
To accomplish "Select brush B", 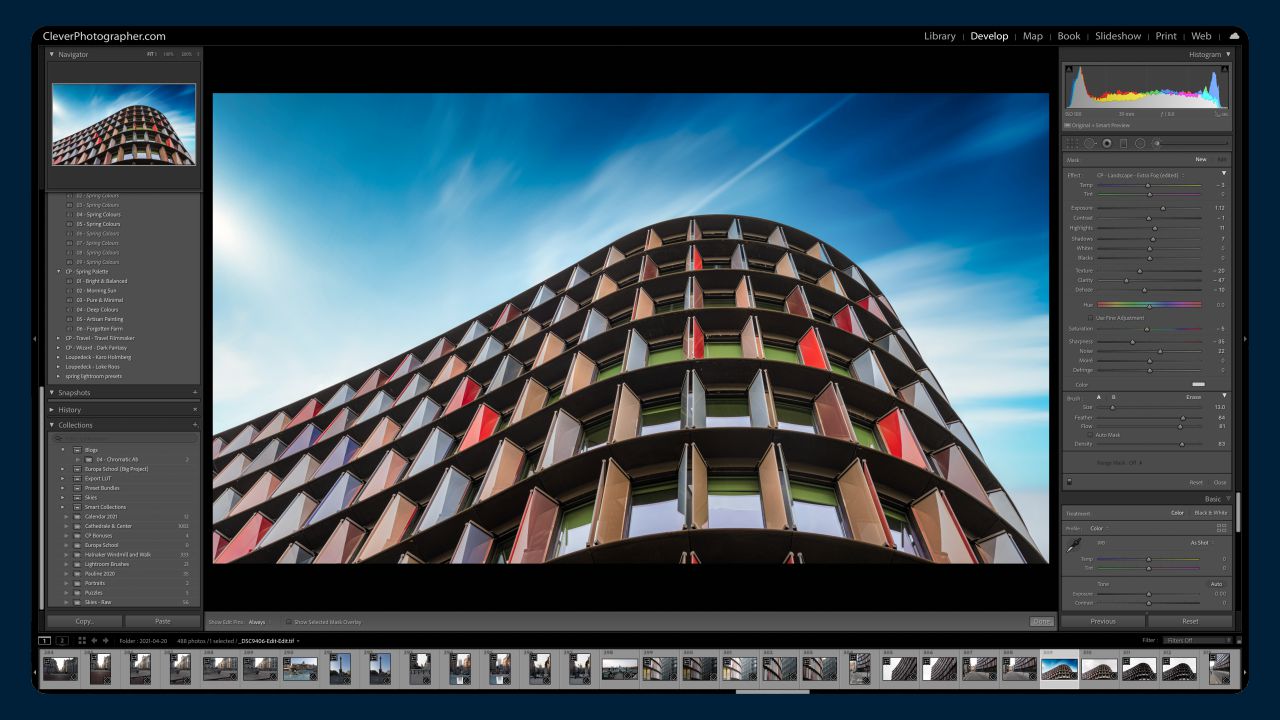I will pyautogui.click(x=1113, y=397).
